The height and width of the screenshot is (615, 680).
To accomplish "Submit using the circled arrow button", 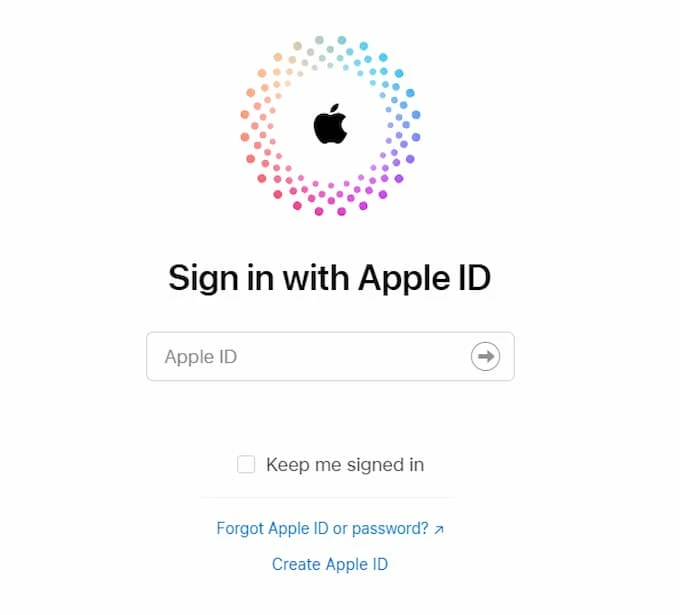I will pos(485,357).
